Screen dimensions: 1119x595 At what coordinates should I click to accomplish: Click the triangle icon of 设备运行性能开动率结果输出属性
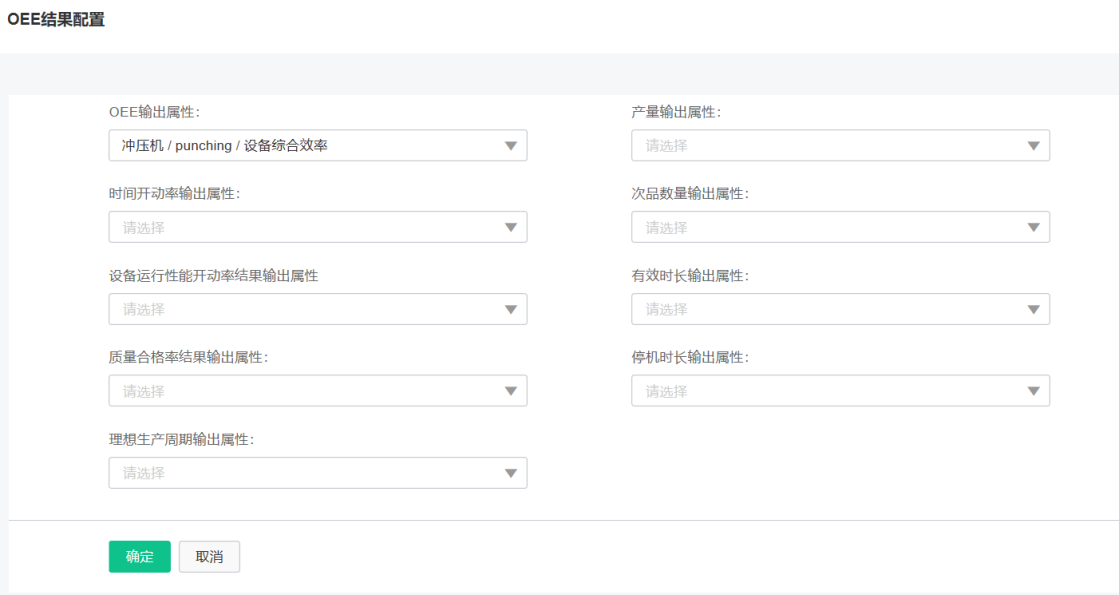click(x=510, y=310)
